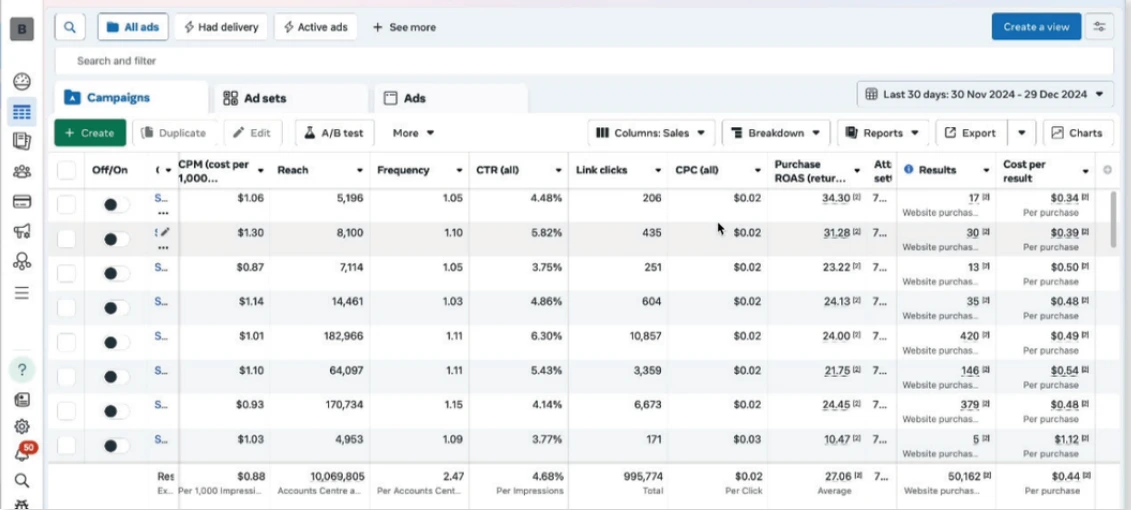This screenshot has width=1131, height=510.
Task: Select the Had delivery view
Action: (221, 27)
